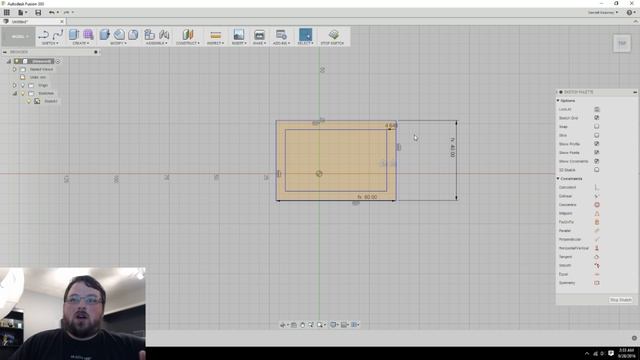Screen dimensions: 640x360
Task: Click the Construct plane icon
Action: click(188, 35)
